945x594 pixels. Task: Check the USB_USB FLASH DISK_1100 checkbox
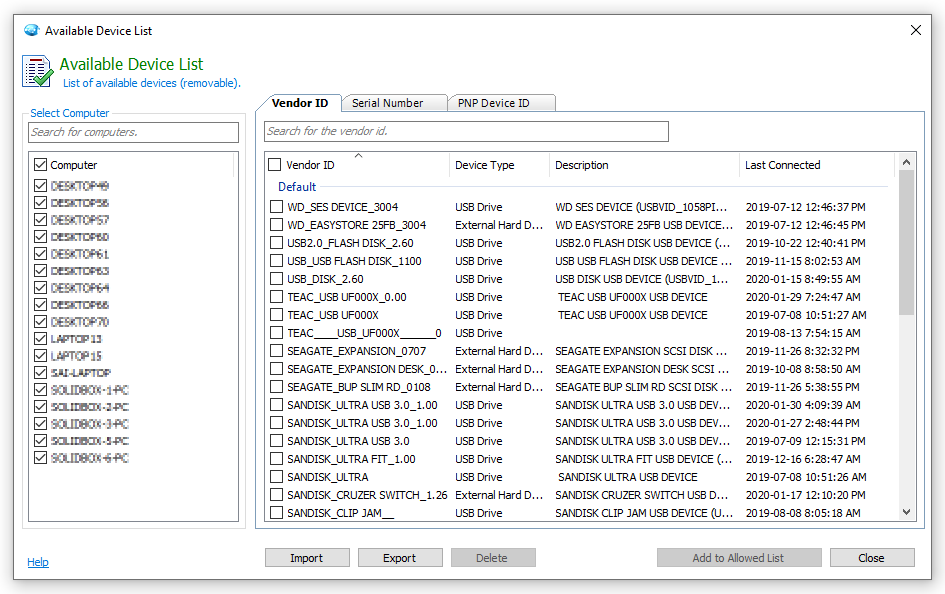(277, 261)
